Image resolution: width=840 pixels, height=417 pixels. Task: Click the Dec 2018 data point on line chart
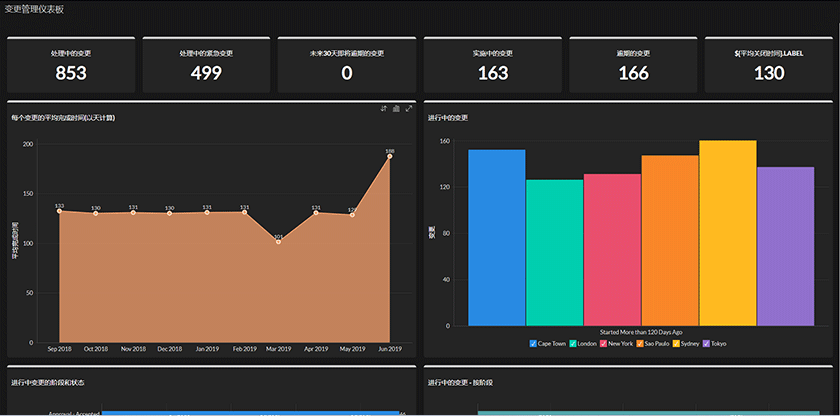click(169, 213)
